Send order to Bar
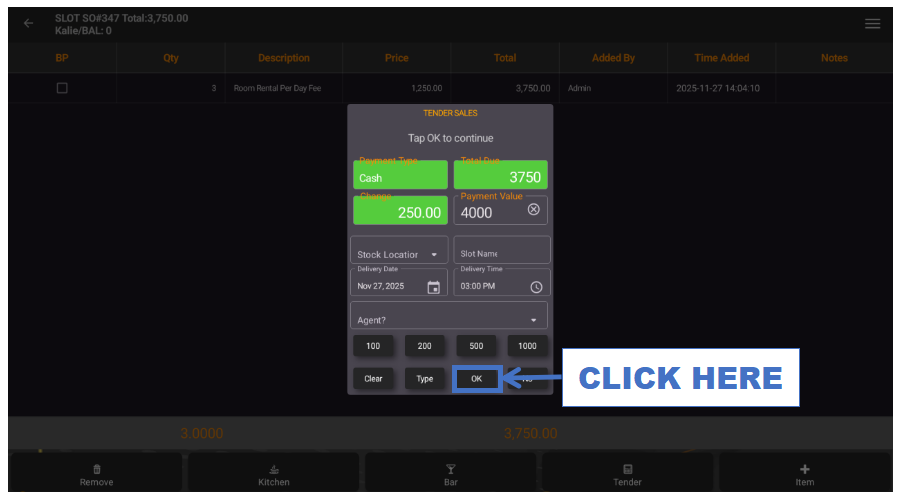This screenshot has width=902, height=499. coord(450,475)
